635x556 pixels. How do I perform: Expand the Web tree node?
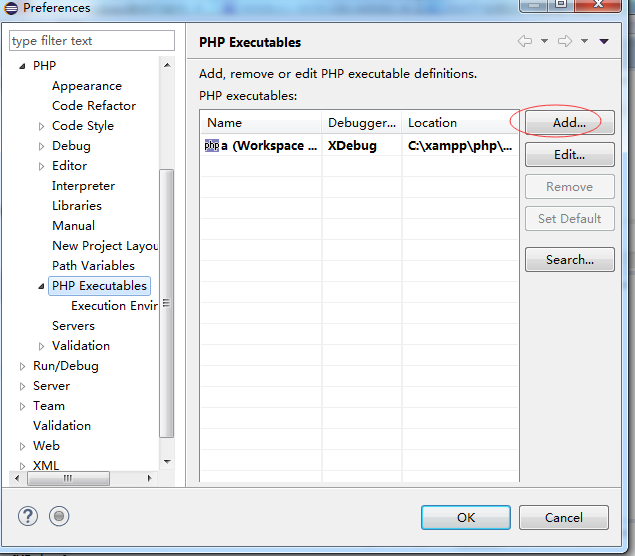pyautogui.click(x=22, y=446)
